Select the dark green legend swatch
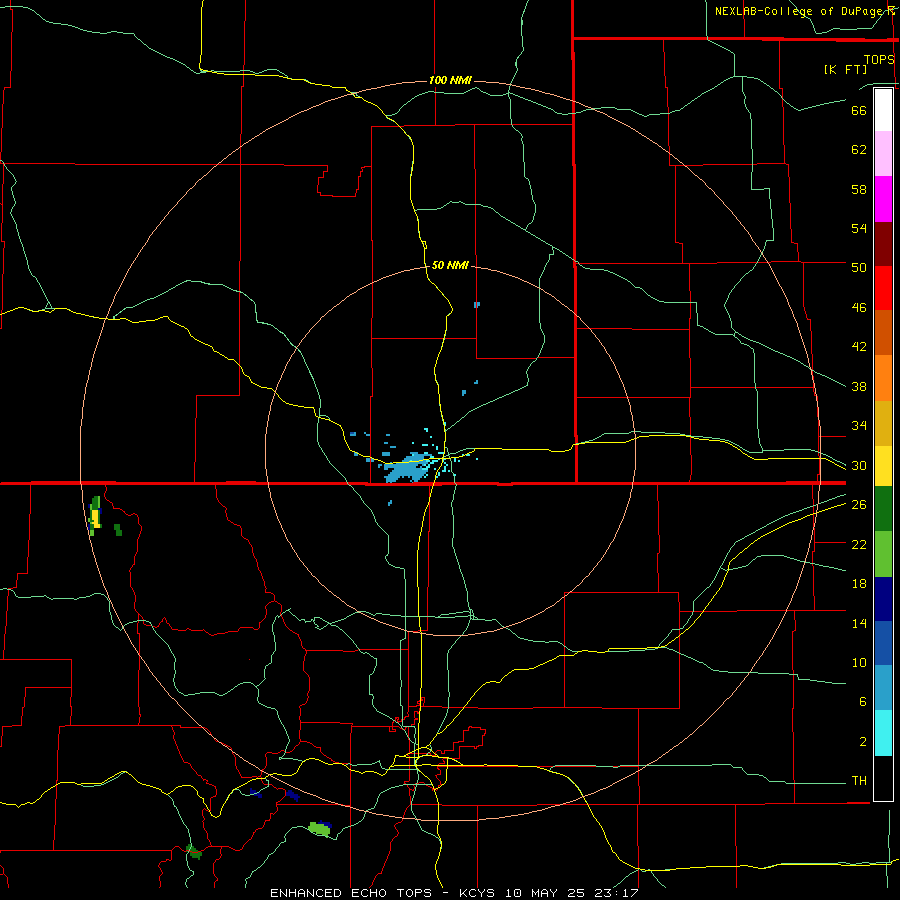900x900 pixels. (883, 509)
